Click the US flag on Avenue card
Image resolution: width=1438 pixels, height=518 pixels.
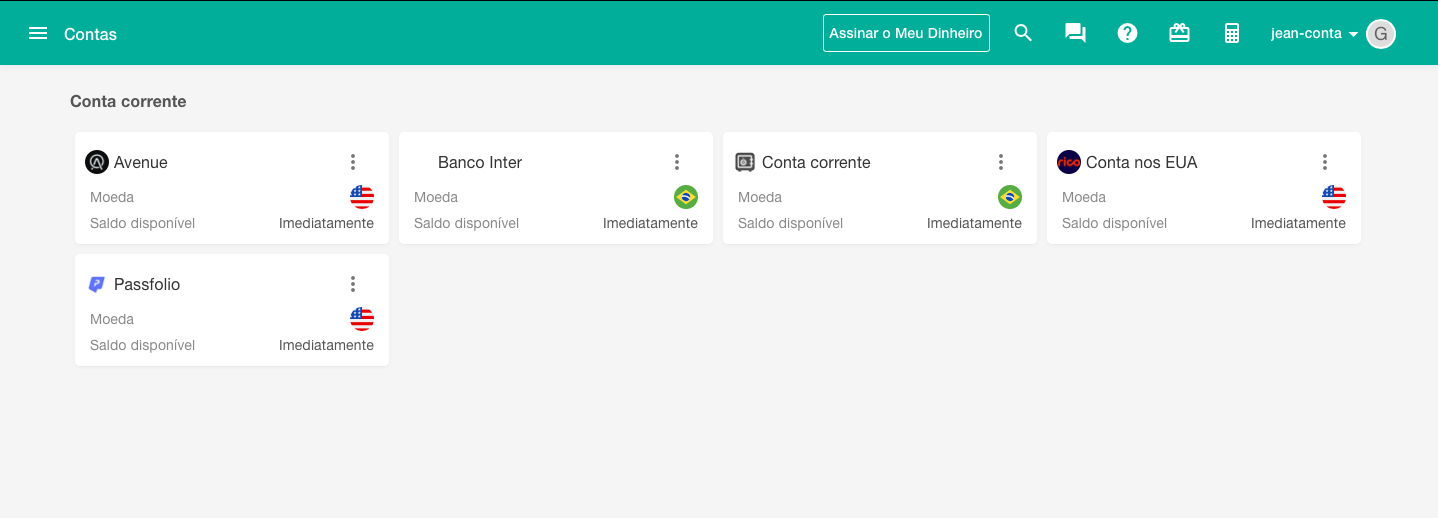point(362,197)
